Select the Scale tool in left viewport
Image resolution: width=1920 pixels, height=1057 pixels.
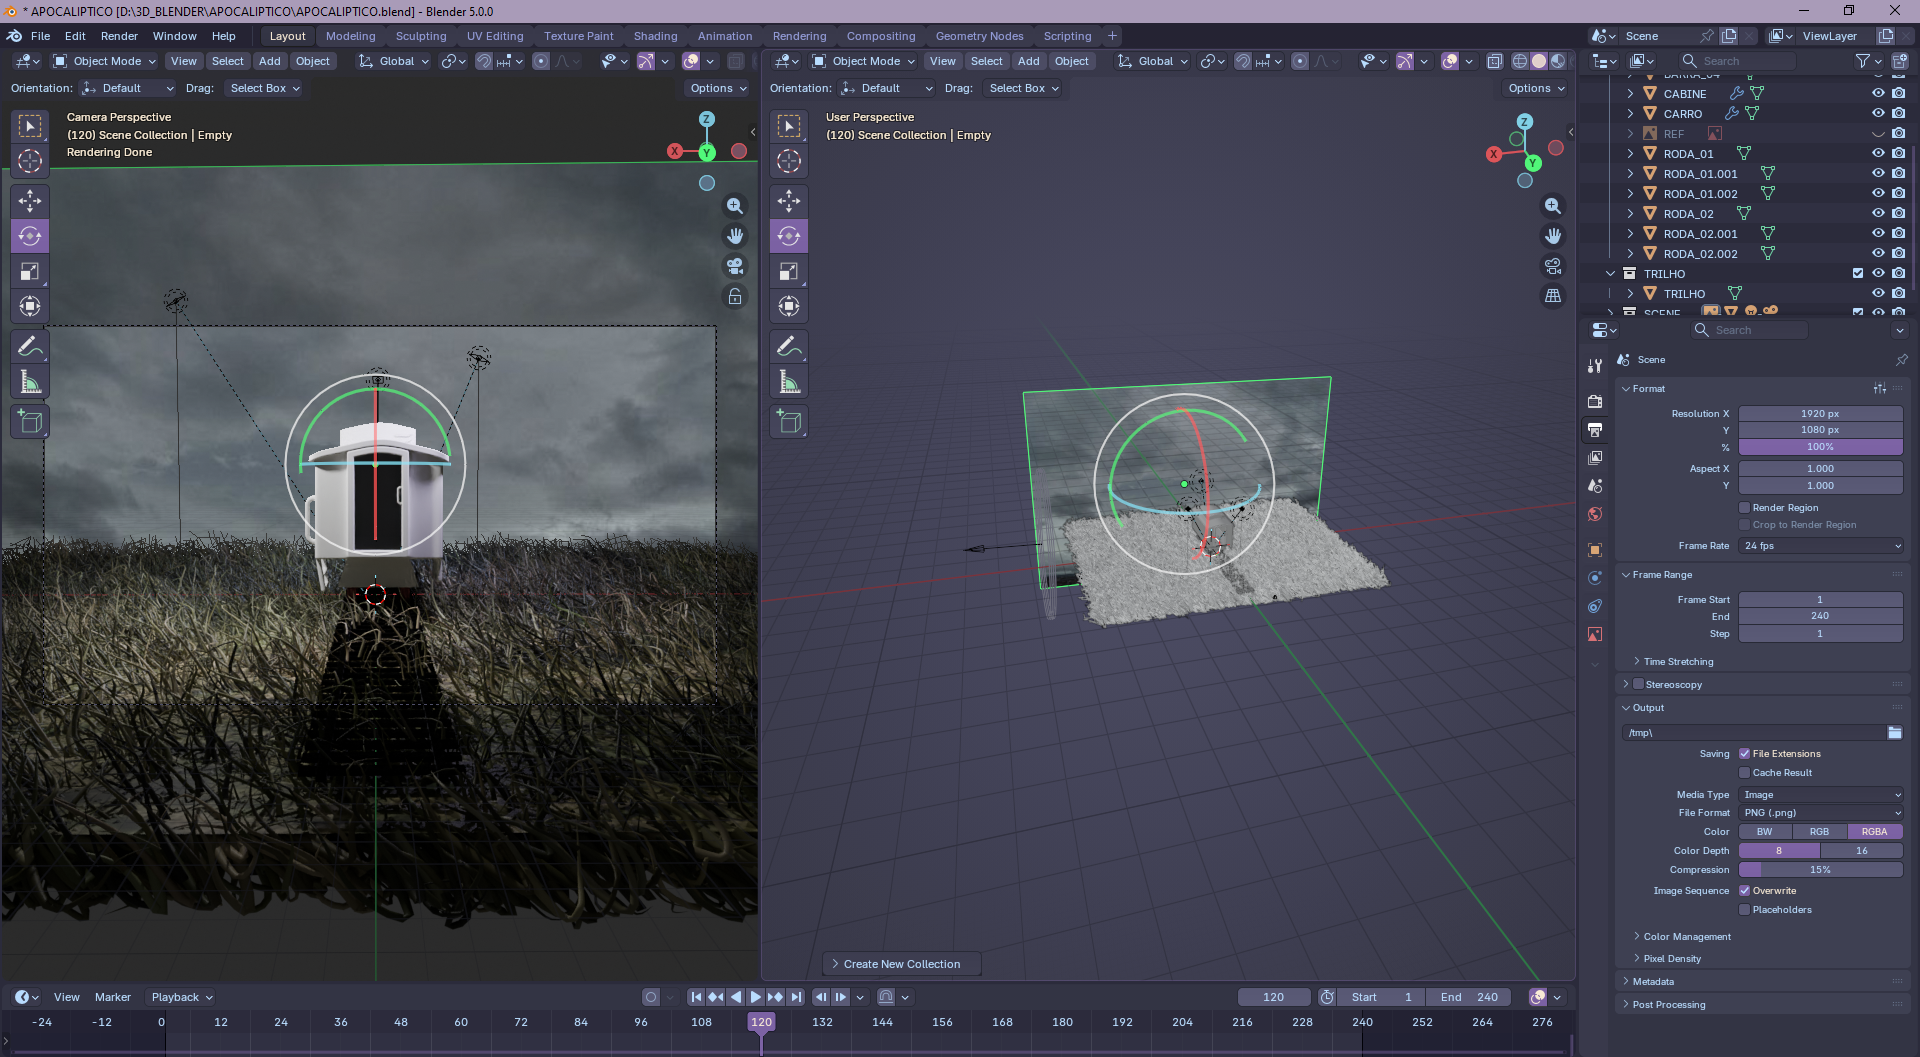[30, 271]
